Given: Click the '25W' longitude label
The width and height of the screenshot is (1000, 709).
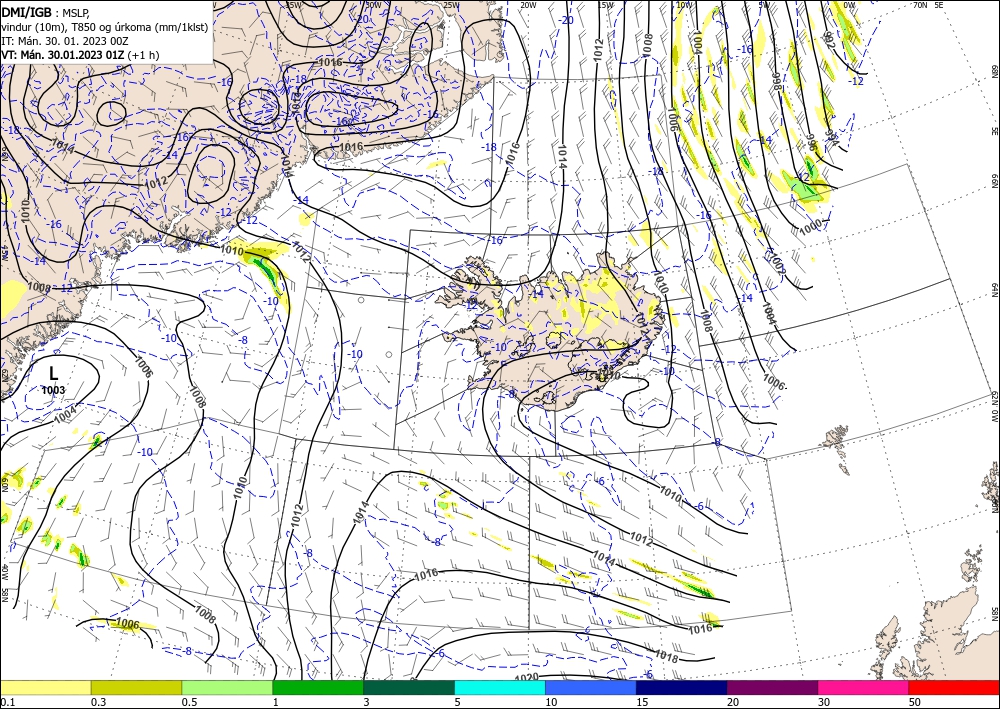Looking at the screenshot, I should click(x=451, y=5).
